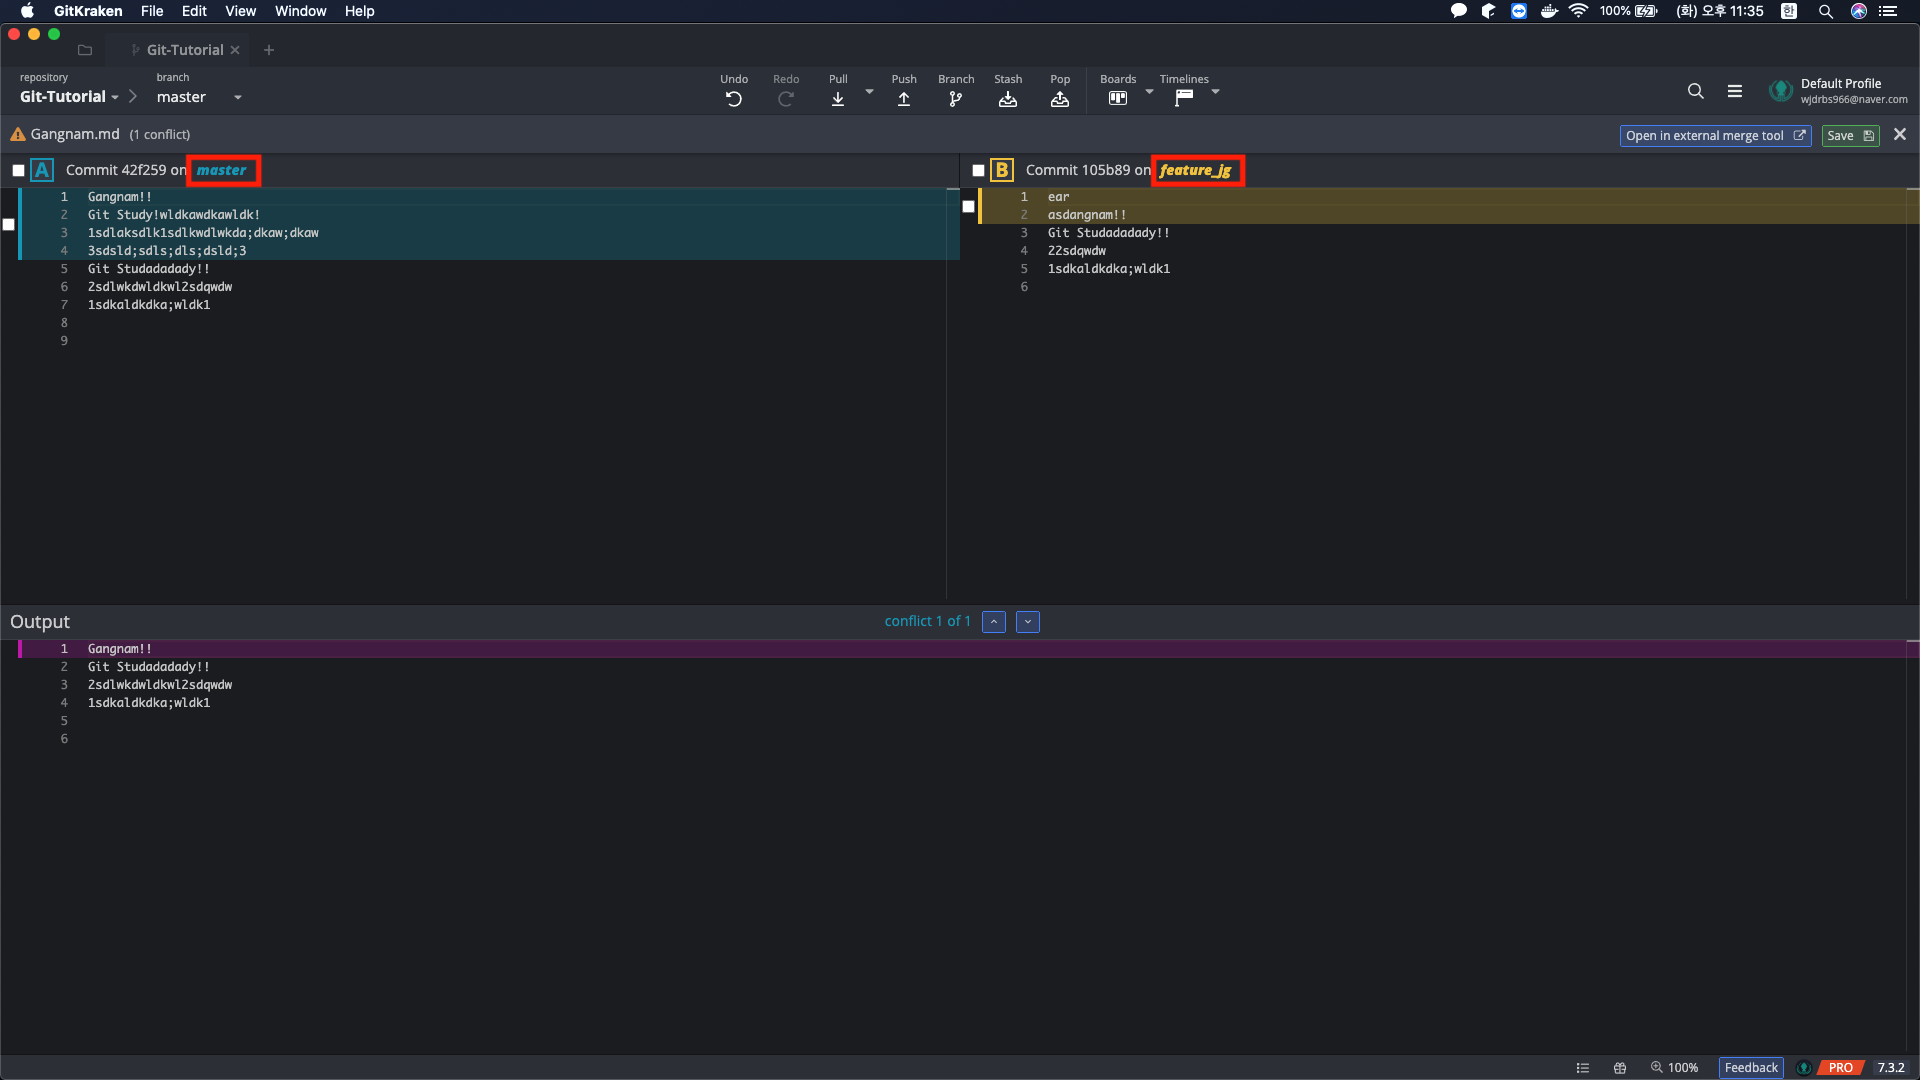Screen dimensions: 1920x1080
Task: Open the View menu
Action: point(240,11)
